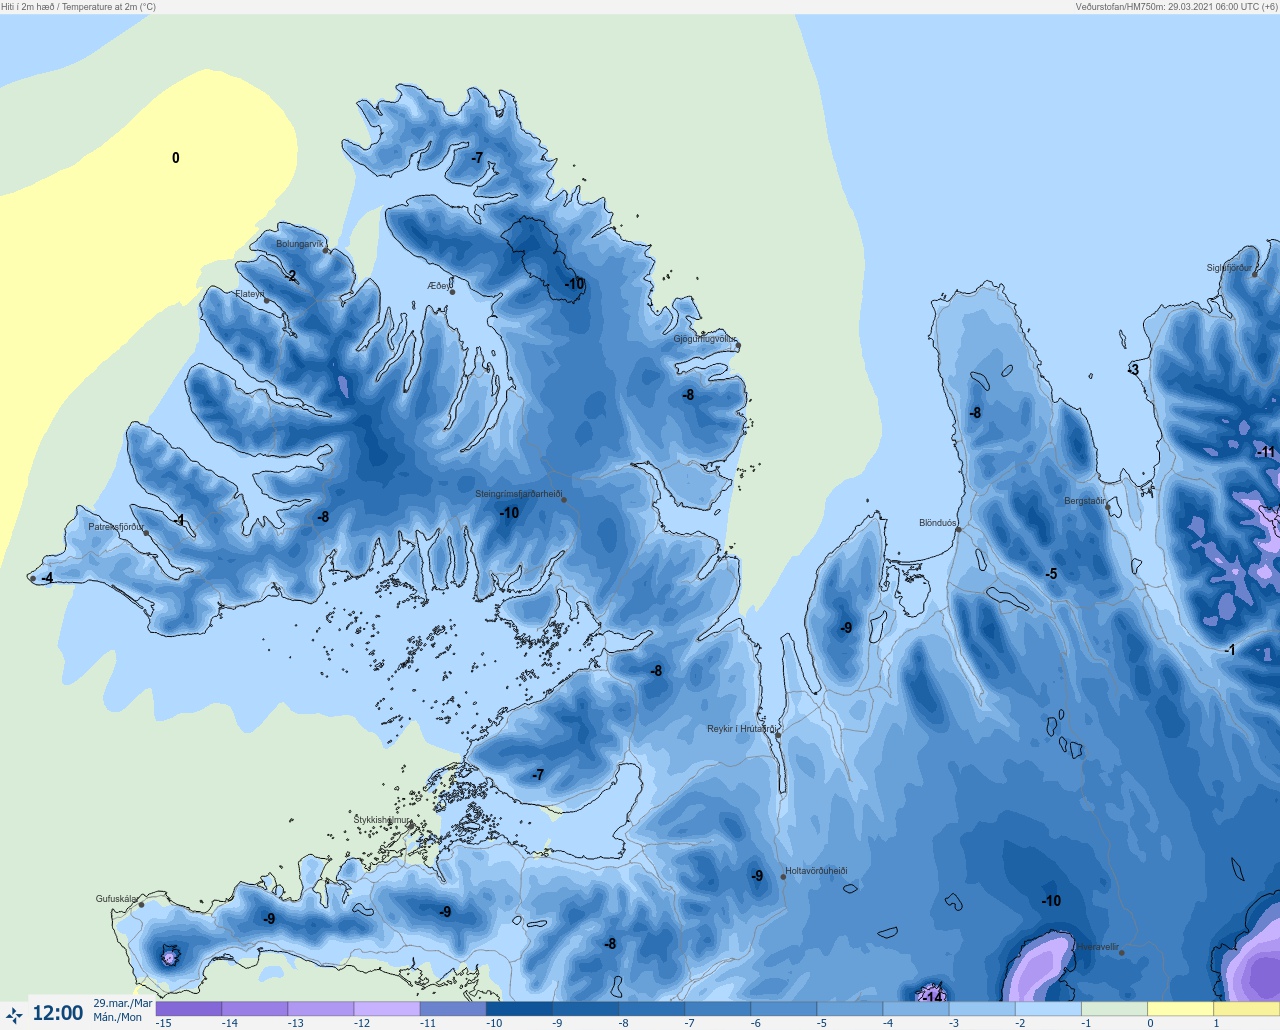Click the -2 value below Bolungarvík
The height and width of the screenshot is (1030, 1280).
pos(291,276)
